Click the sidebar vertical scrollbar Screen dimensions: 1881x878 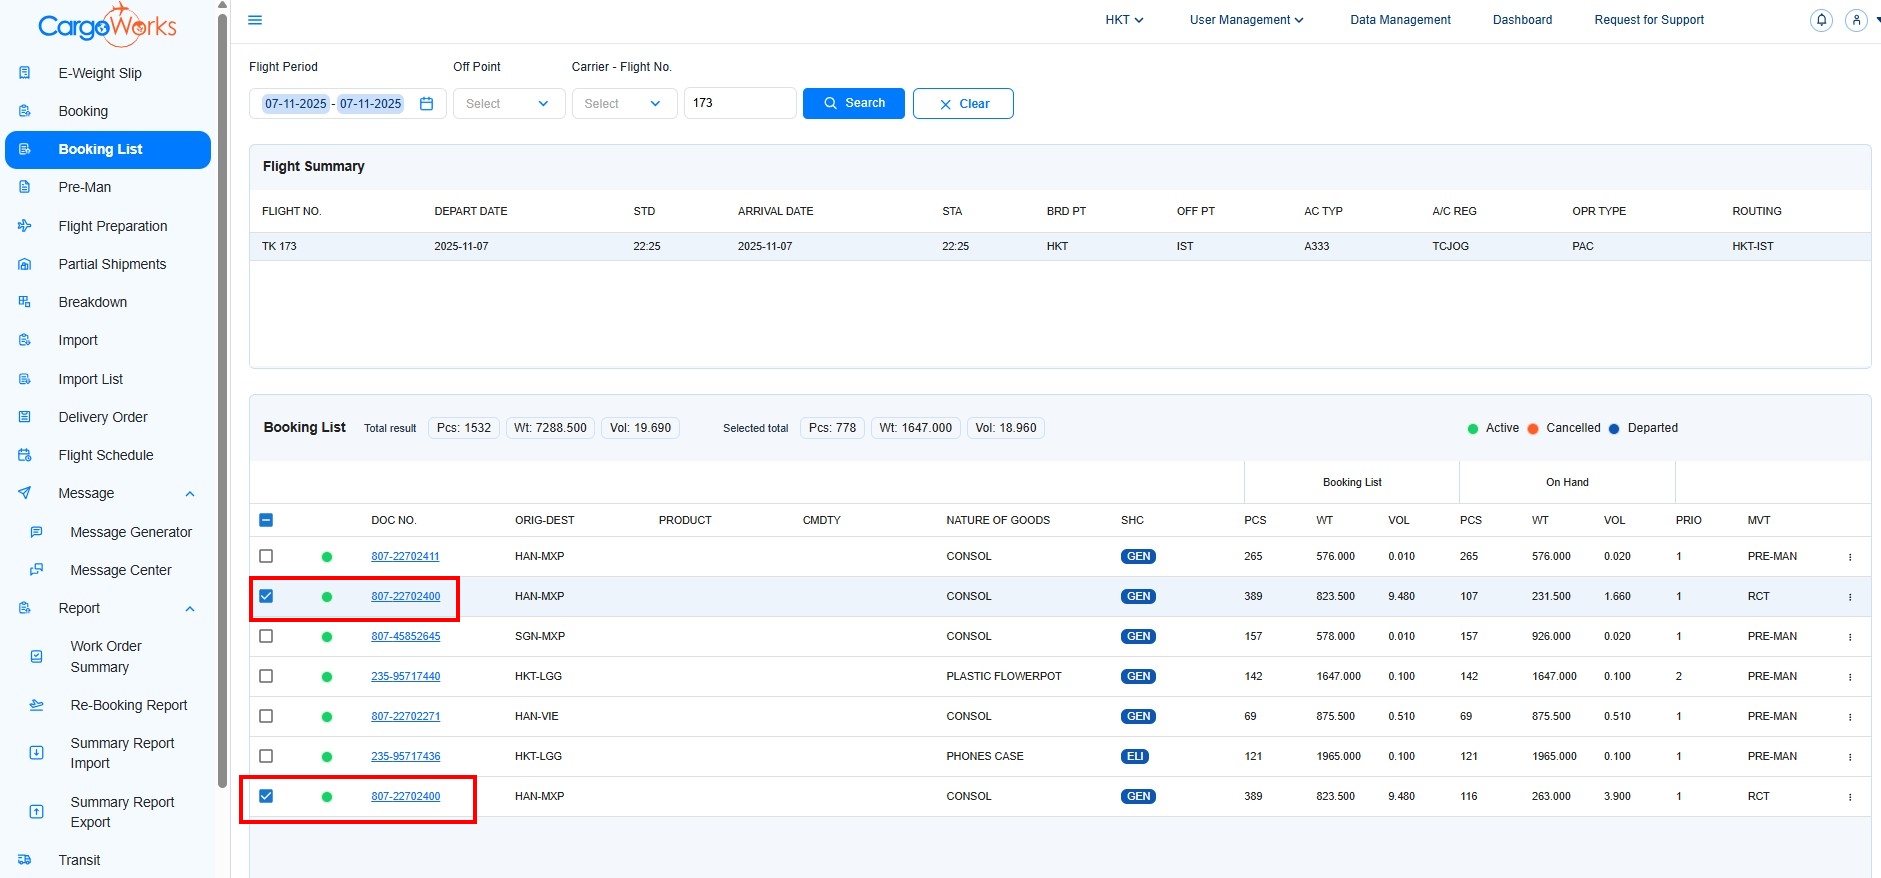pos(222,400)
